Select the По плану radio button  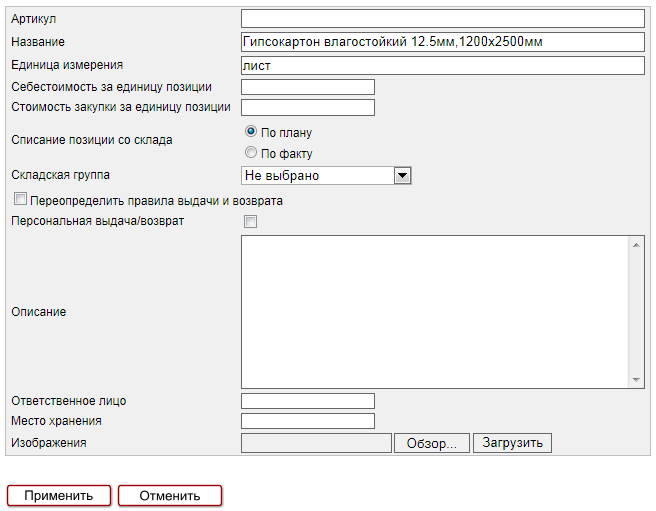coord(251,131)
